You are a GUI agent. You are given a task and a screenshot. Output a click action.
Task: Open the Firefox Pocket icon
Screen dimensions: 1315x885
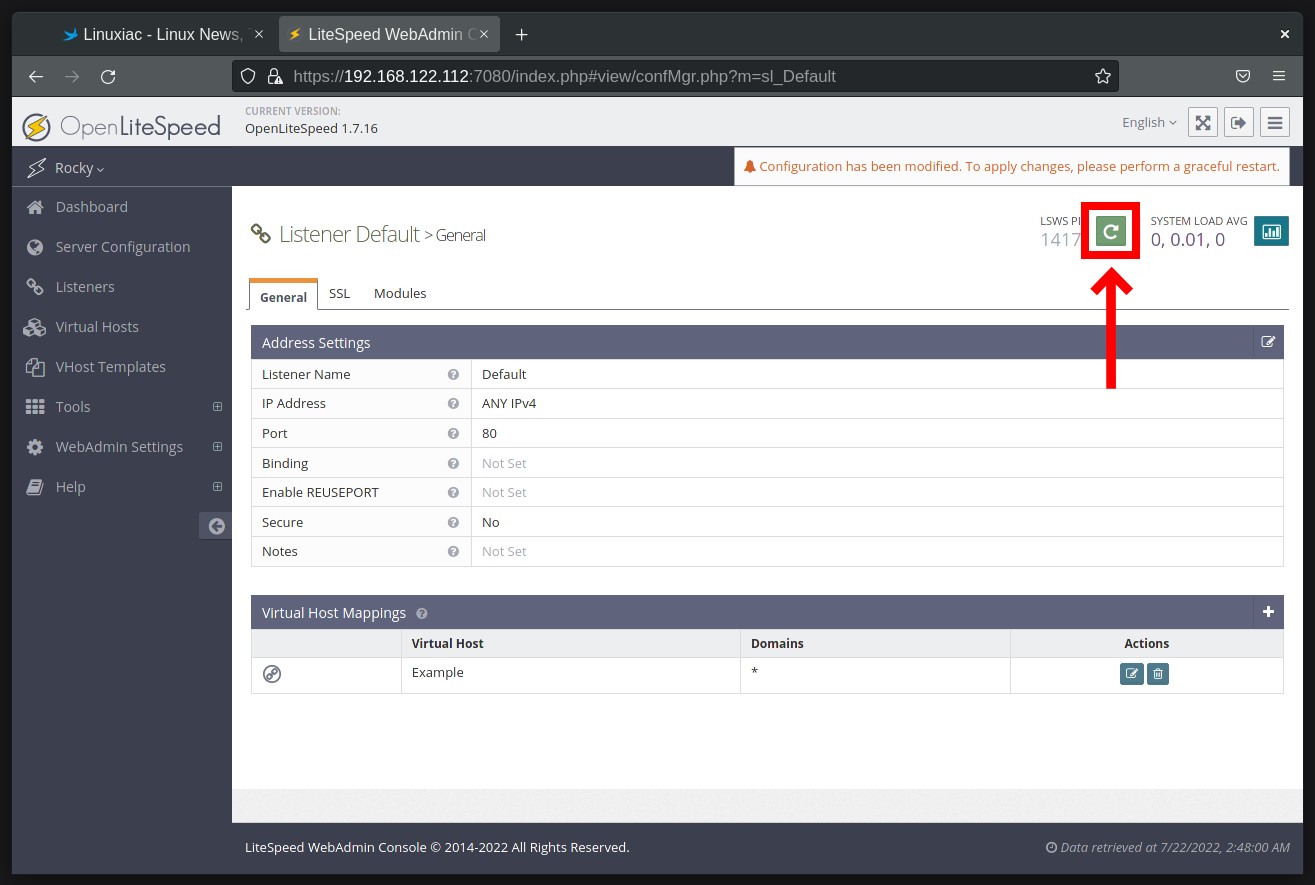point(1243,76)
